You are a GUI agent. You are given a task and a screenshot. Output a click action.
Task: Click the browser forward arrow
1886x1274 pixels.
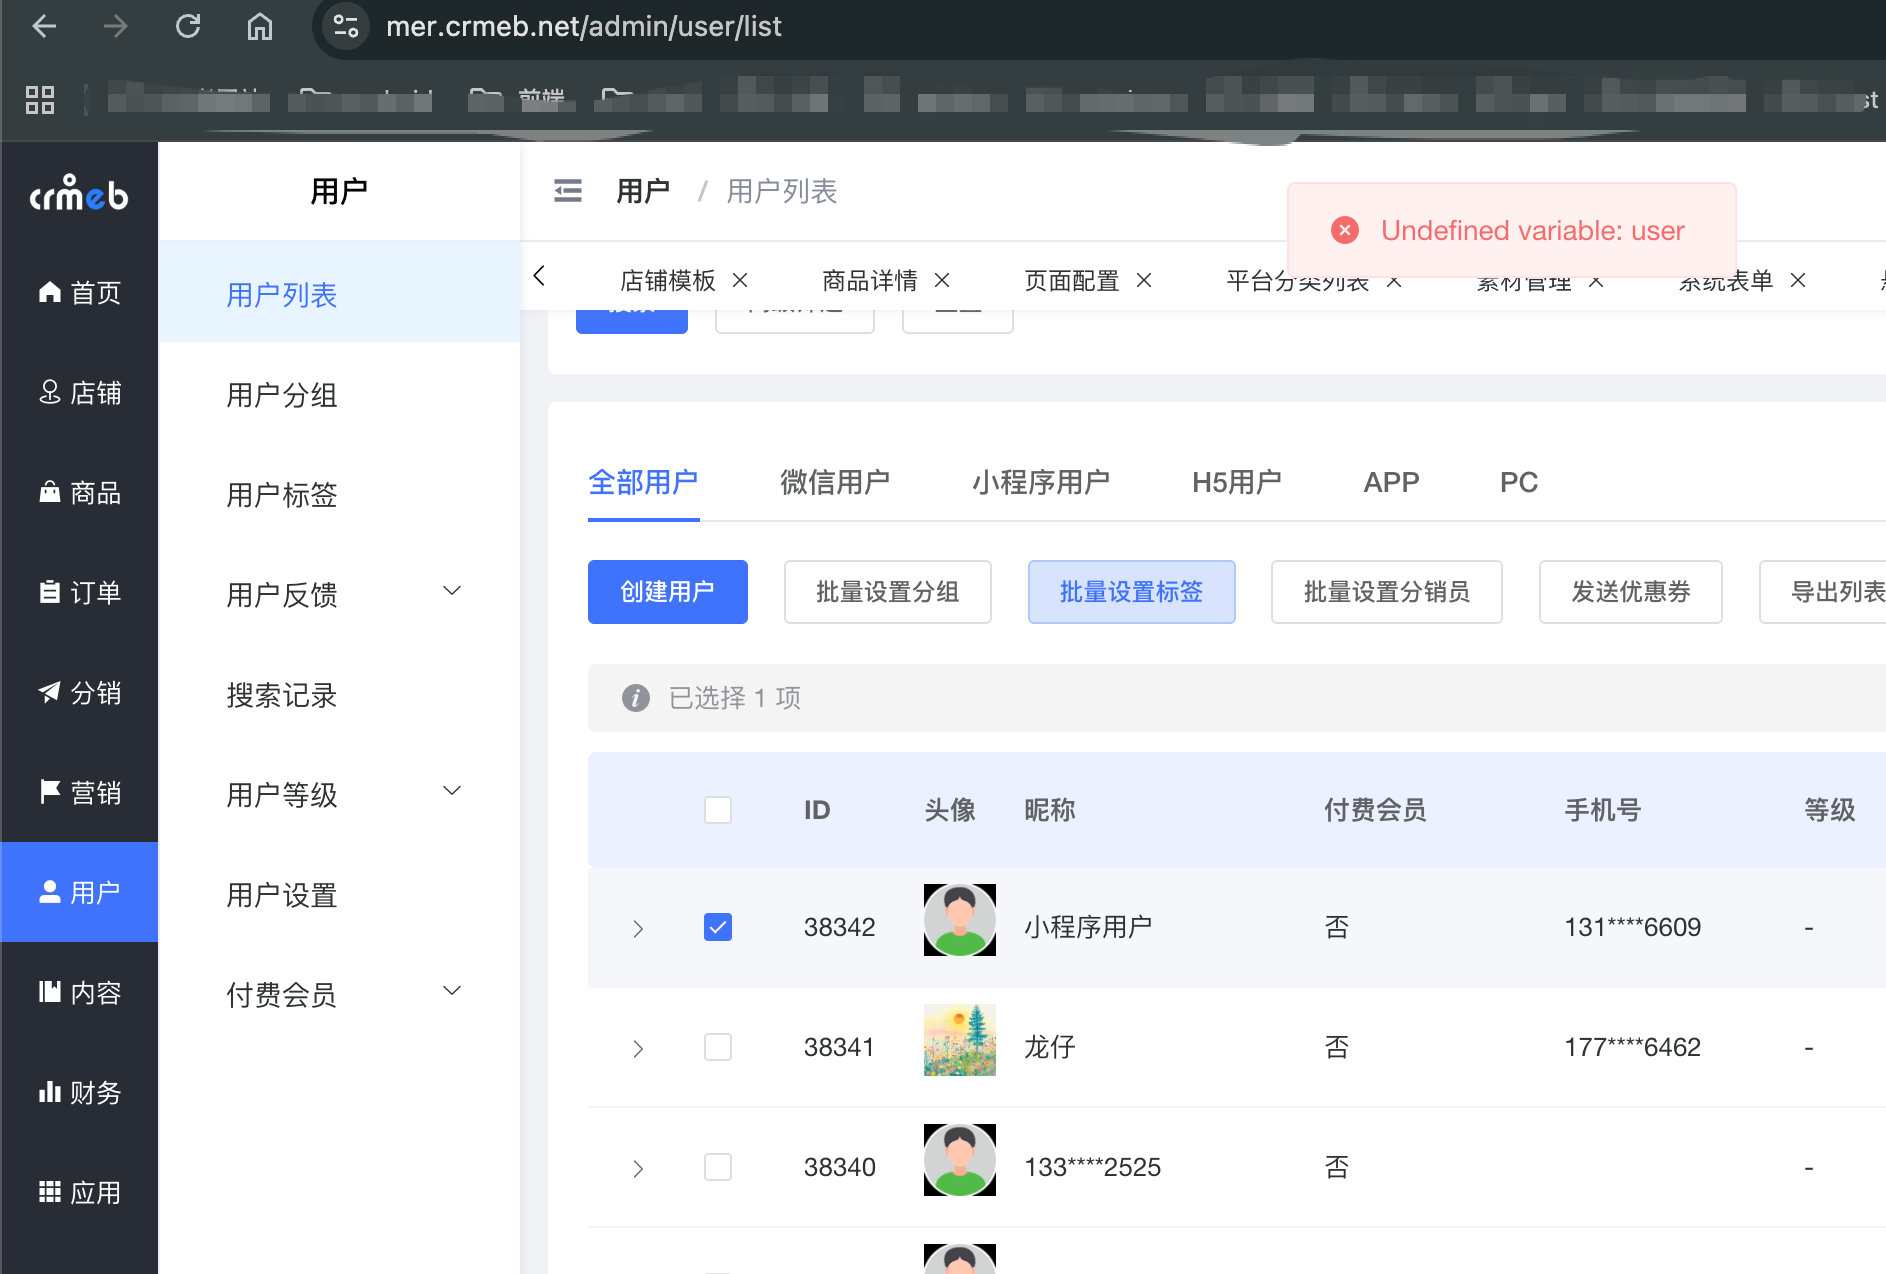coord(116,26)
